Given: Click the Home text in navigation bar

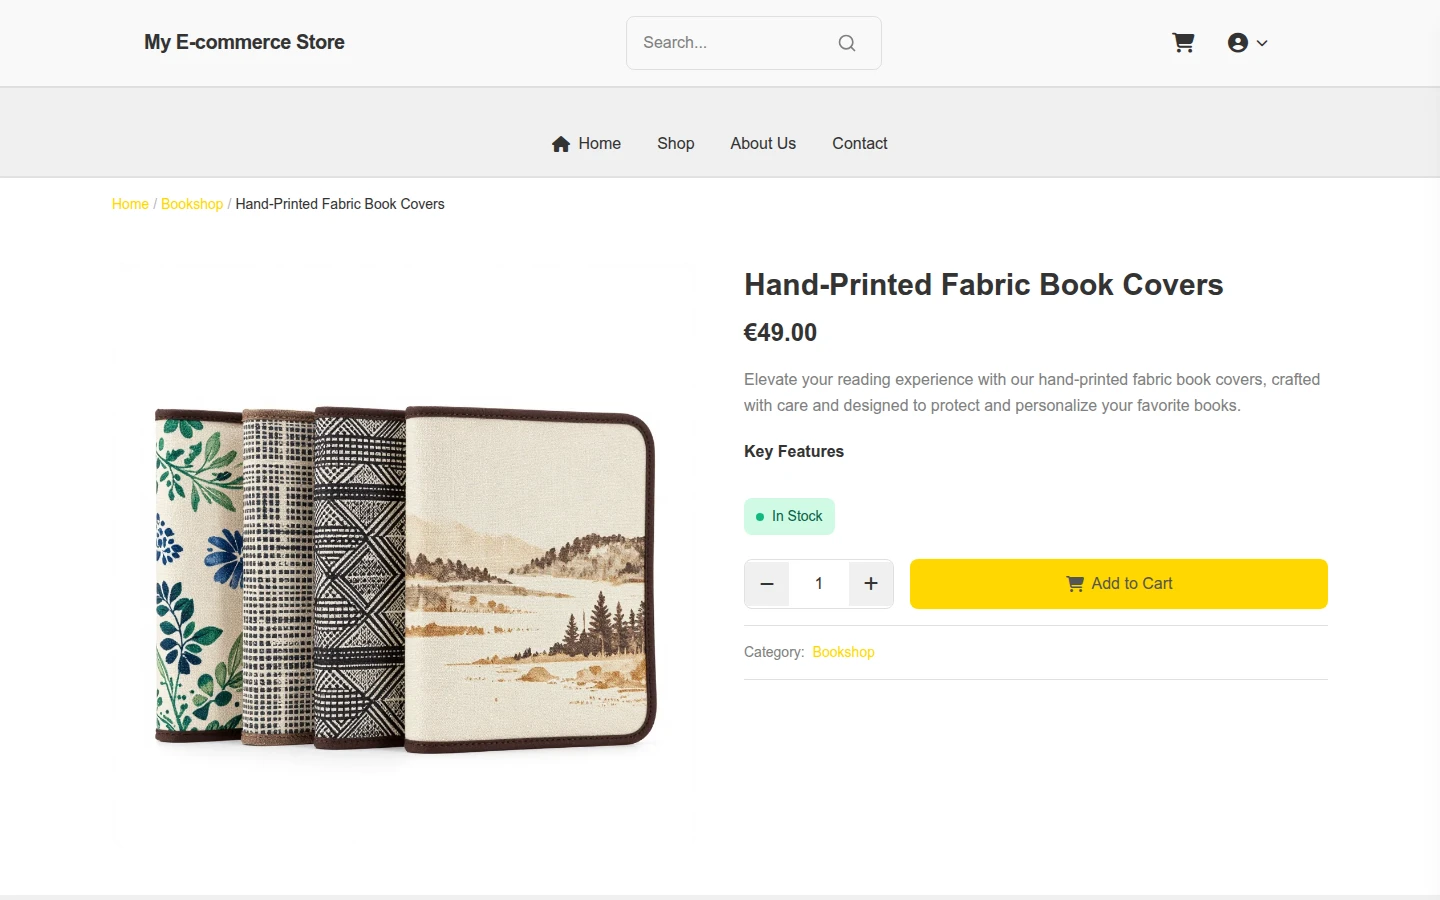Looking at the screenshot, I should pos(600,144).
